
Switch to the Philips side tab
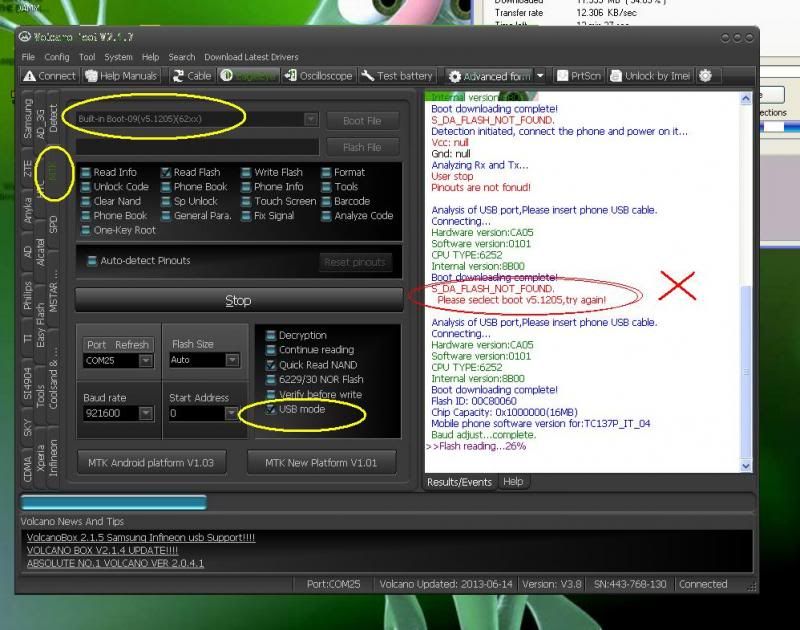(28, 296)
